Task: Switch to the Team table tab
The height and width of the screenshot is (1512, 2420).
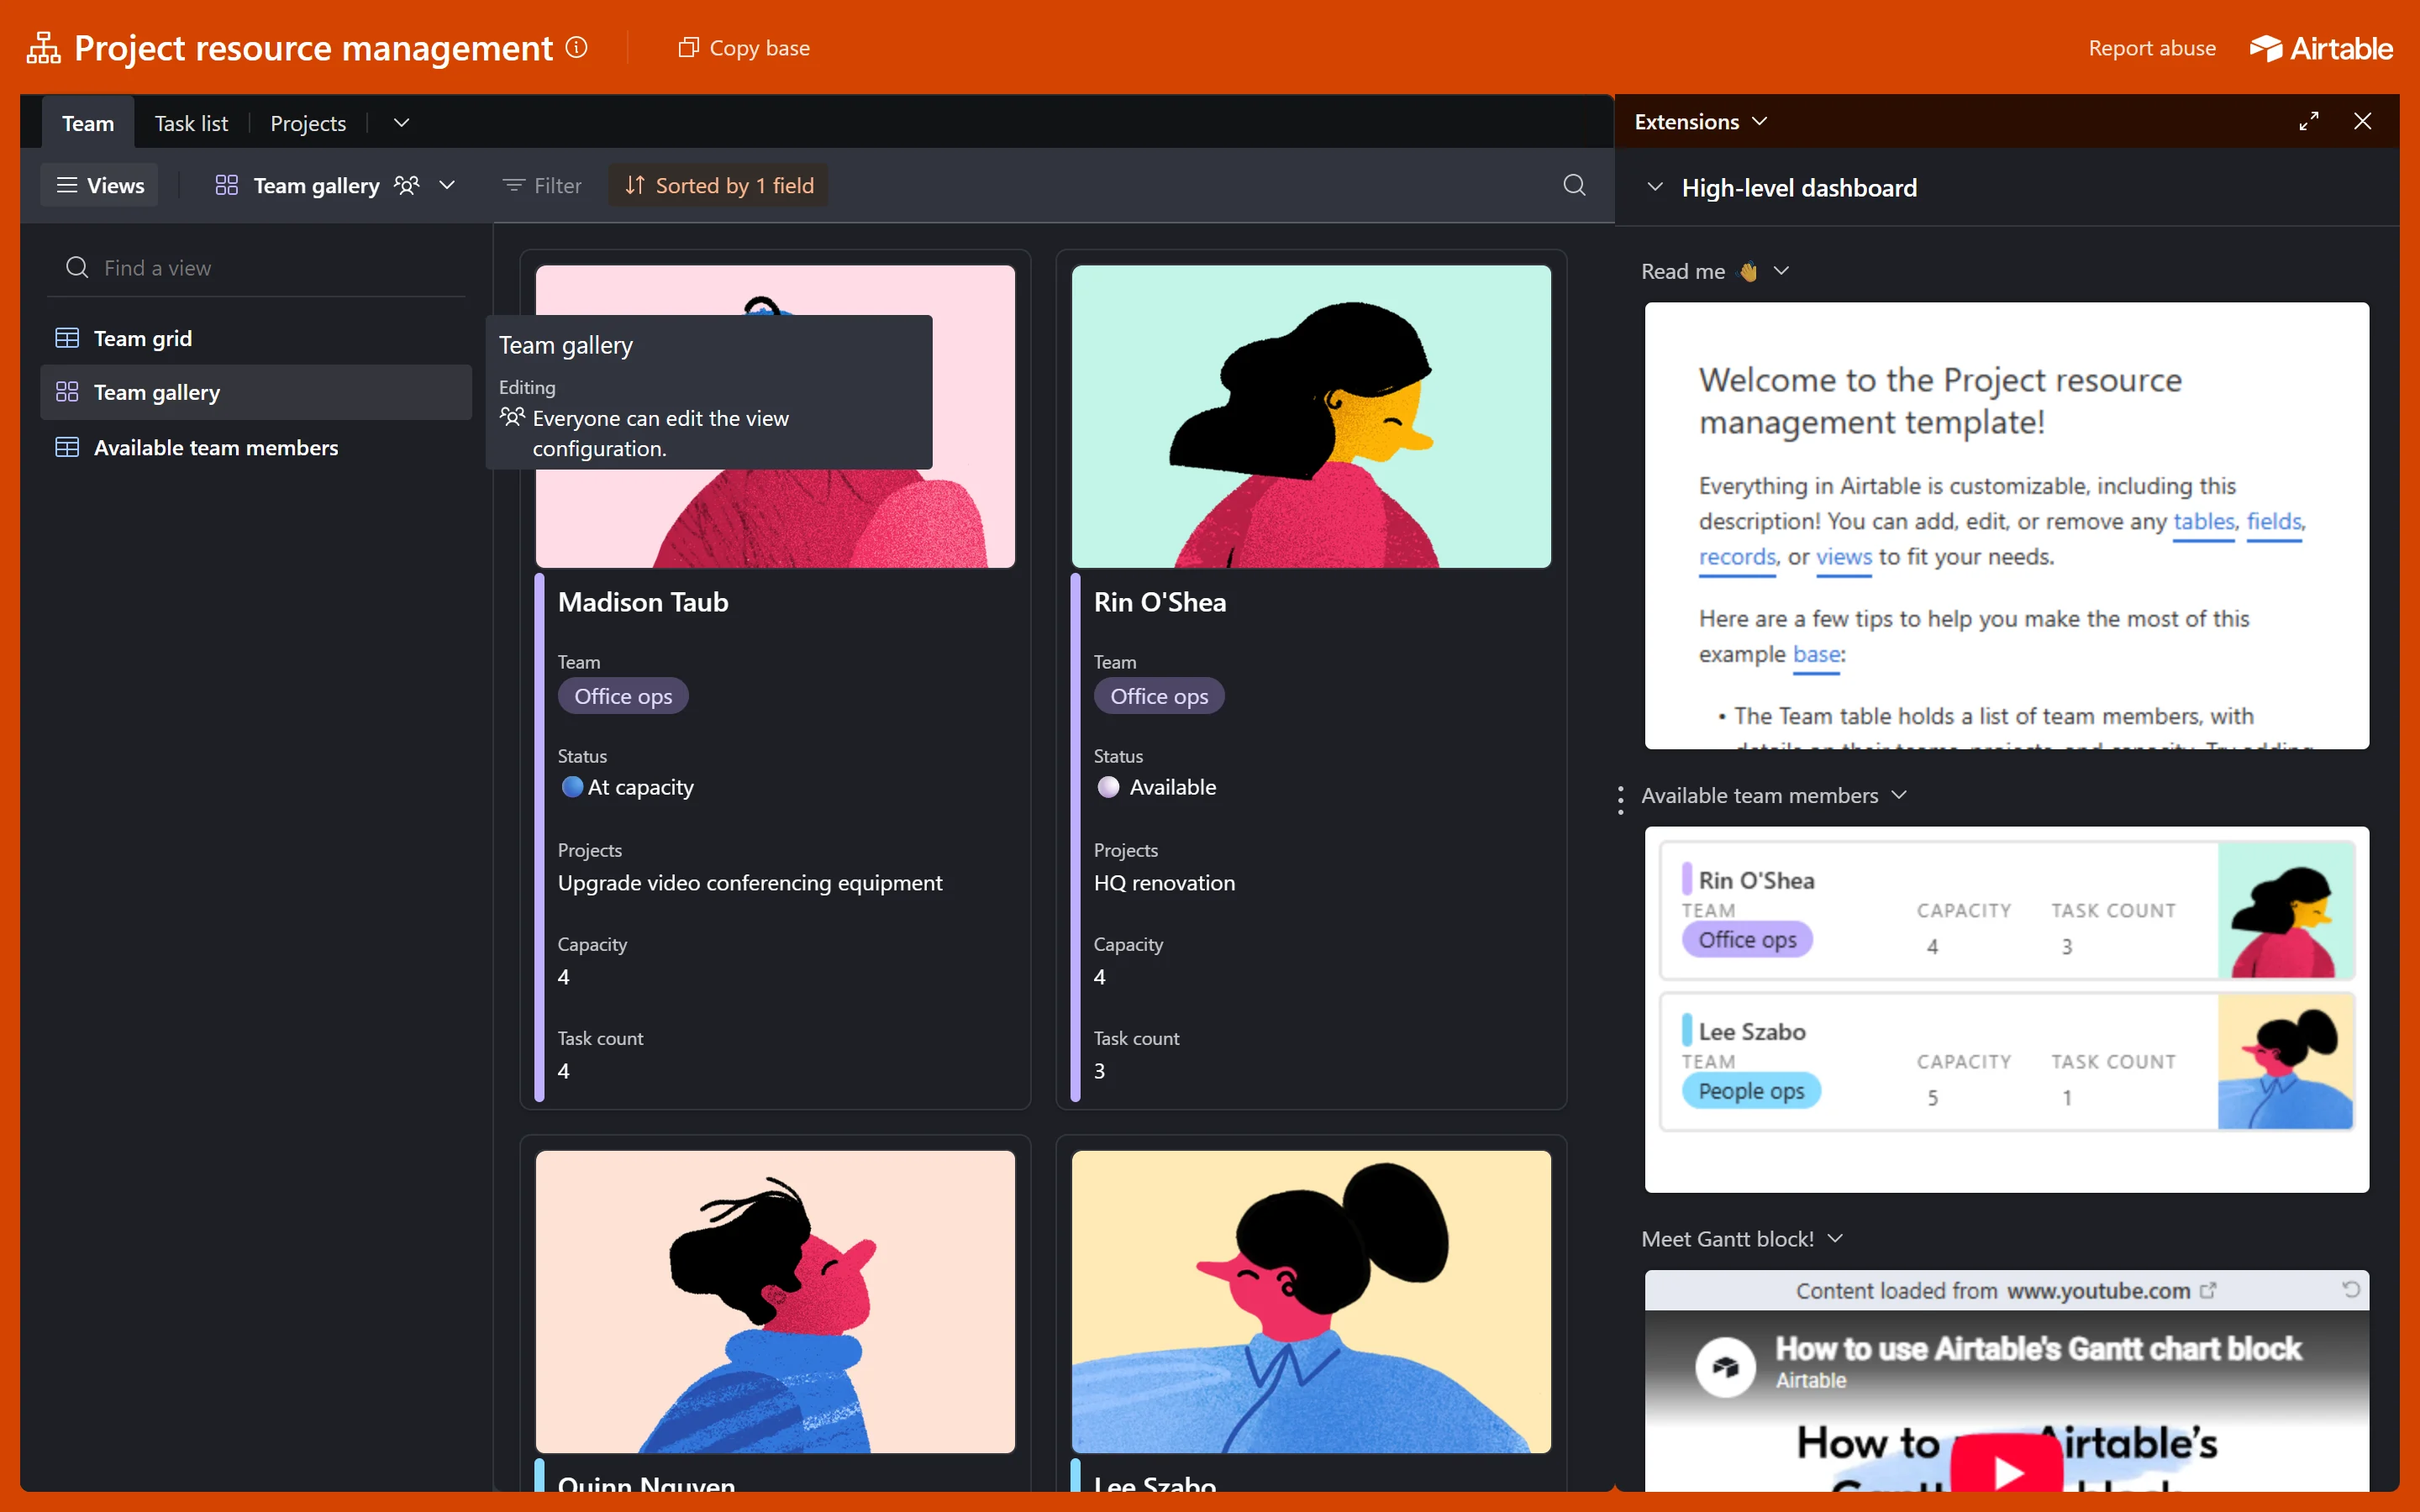Action: tap(88, 123)
